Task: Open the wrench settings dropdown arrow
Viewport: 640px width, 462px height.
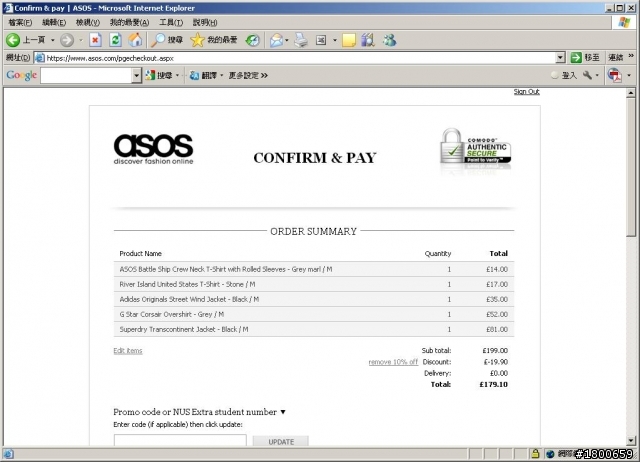Action: (x=597, y=75)
